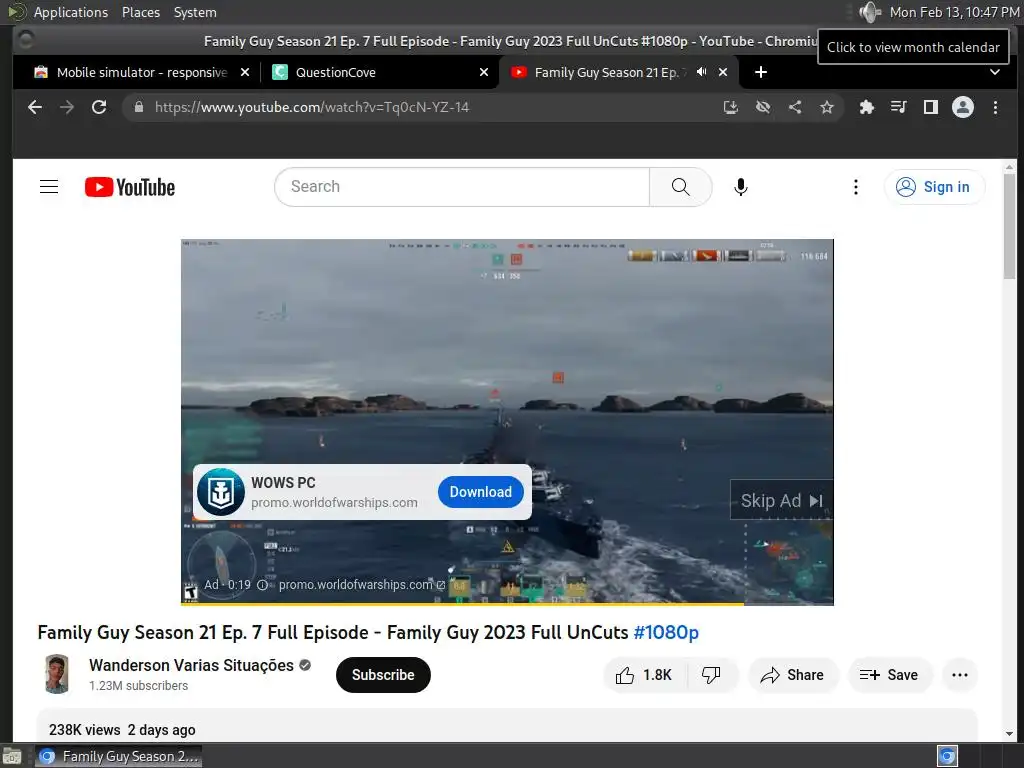This screenshot has height=768, width=1024.
Task: Like the video thumbs up
Action: tap(644, 675)
